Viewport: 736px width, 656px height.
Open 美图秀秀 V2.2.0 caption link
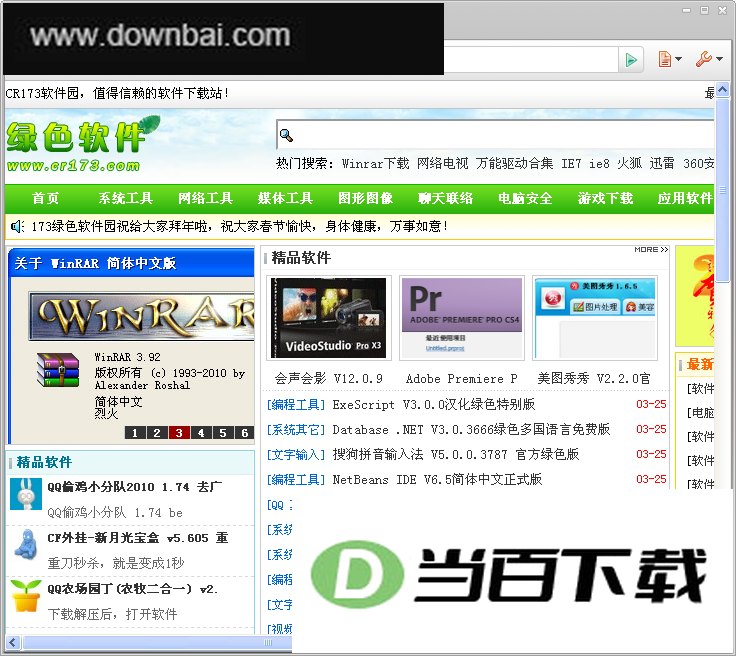tap(594, 379)
